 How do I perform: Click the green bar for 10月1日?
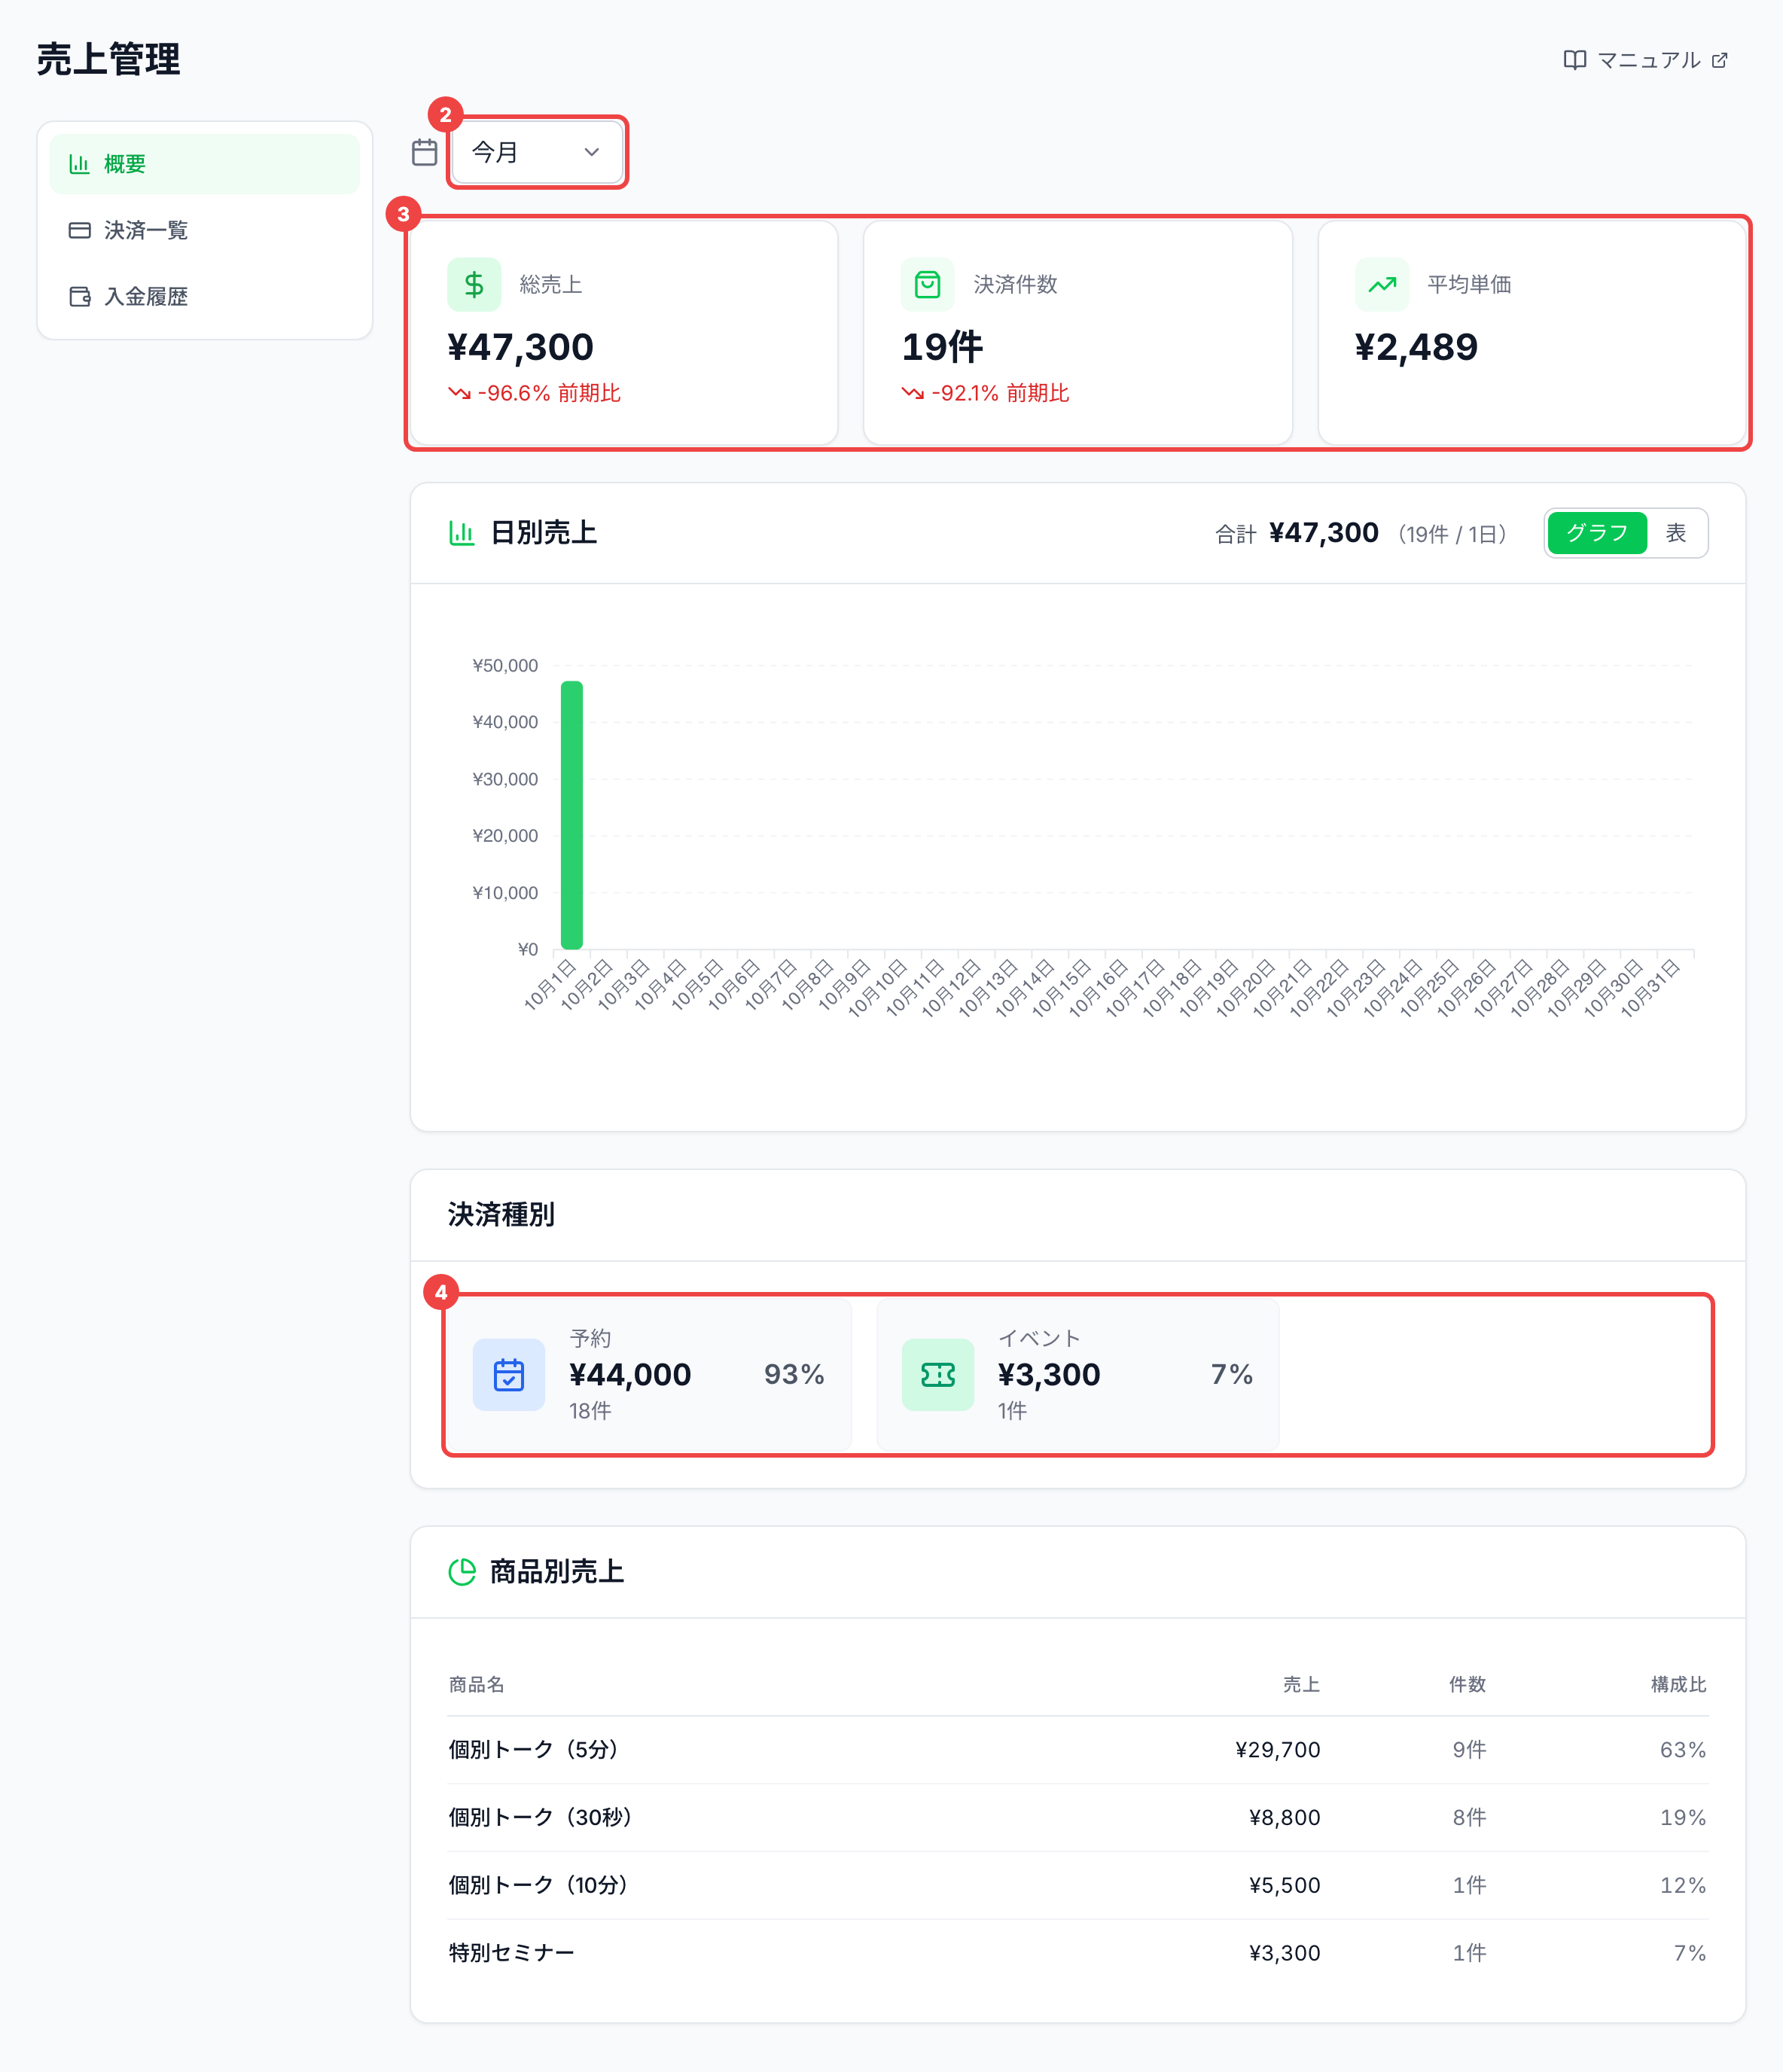[572, 815]
